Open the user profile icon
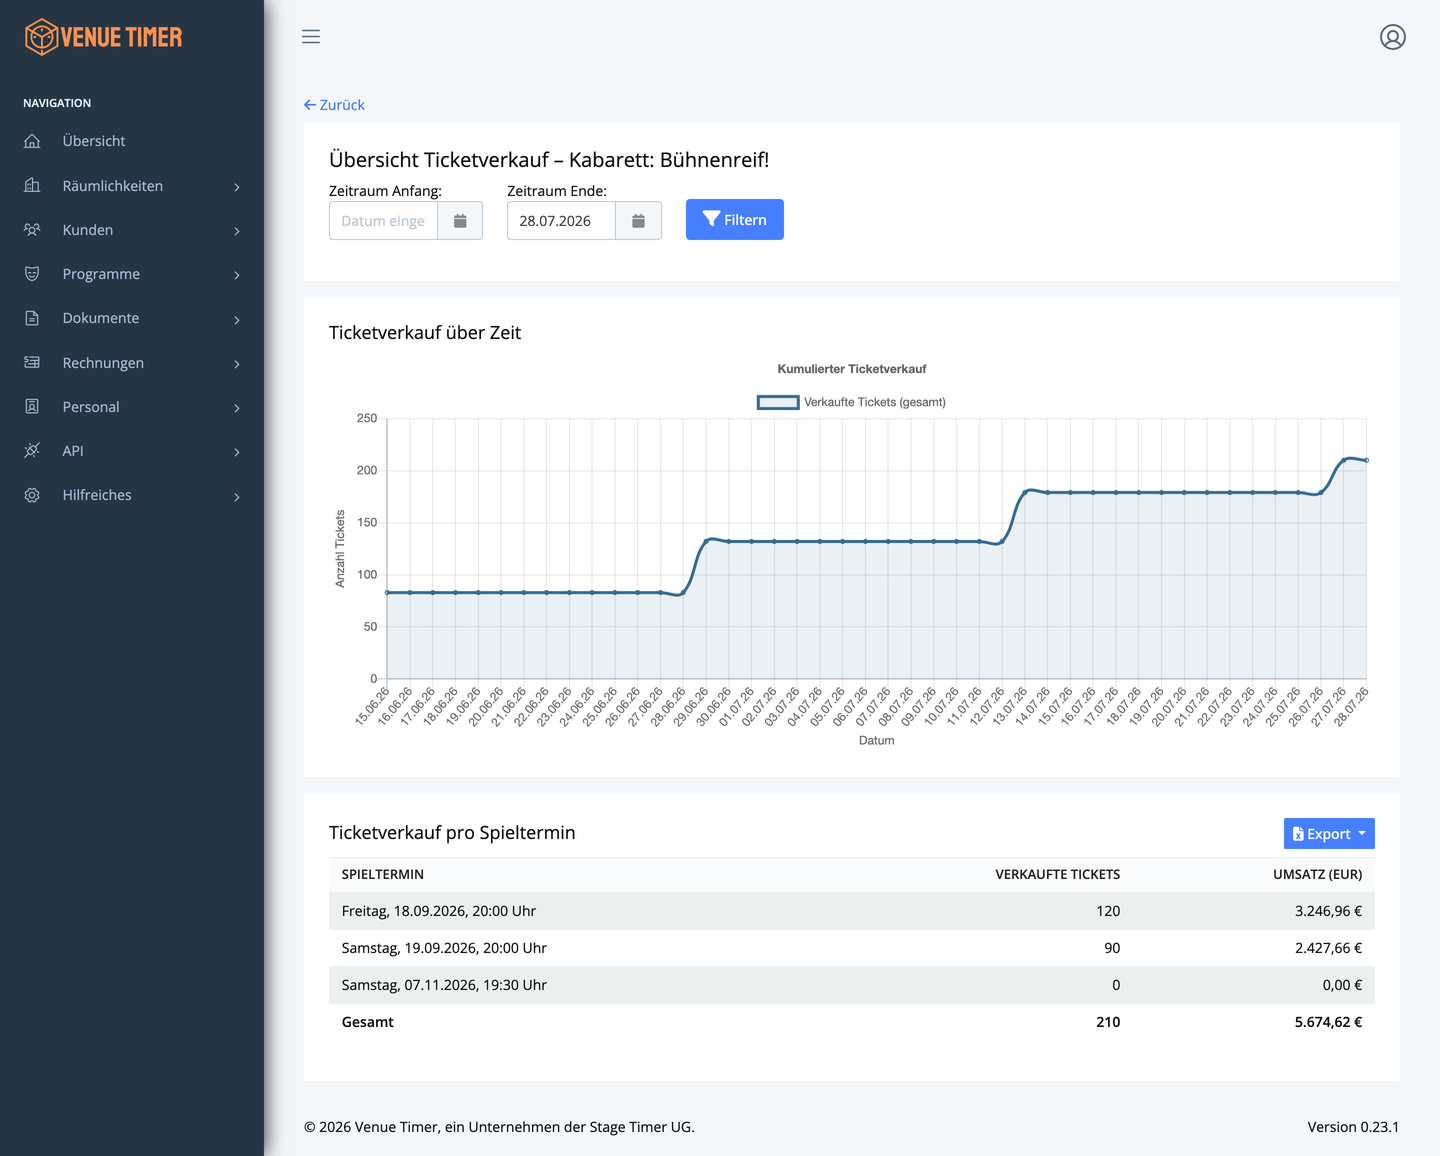The width and height of the screenshot is (1440, 1156). point(1393,37)
